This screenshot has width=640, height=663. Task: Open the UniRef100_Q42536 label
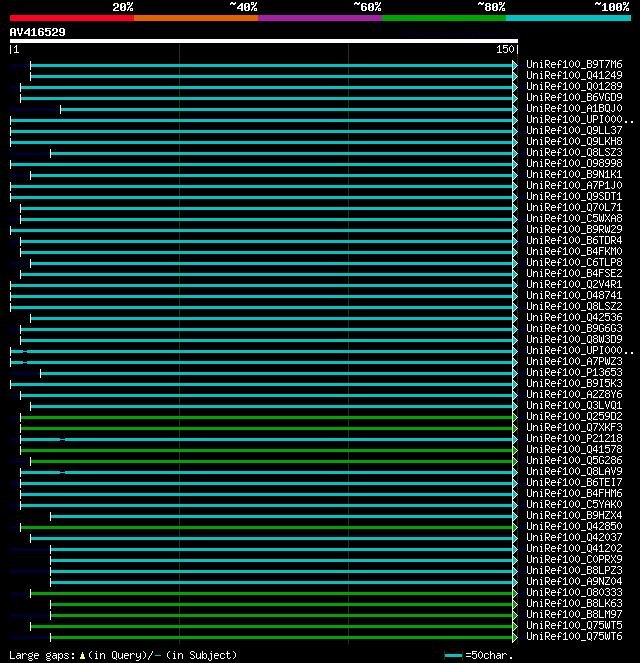[574, 317]
